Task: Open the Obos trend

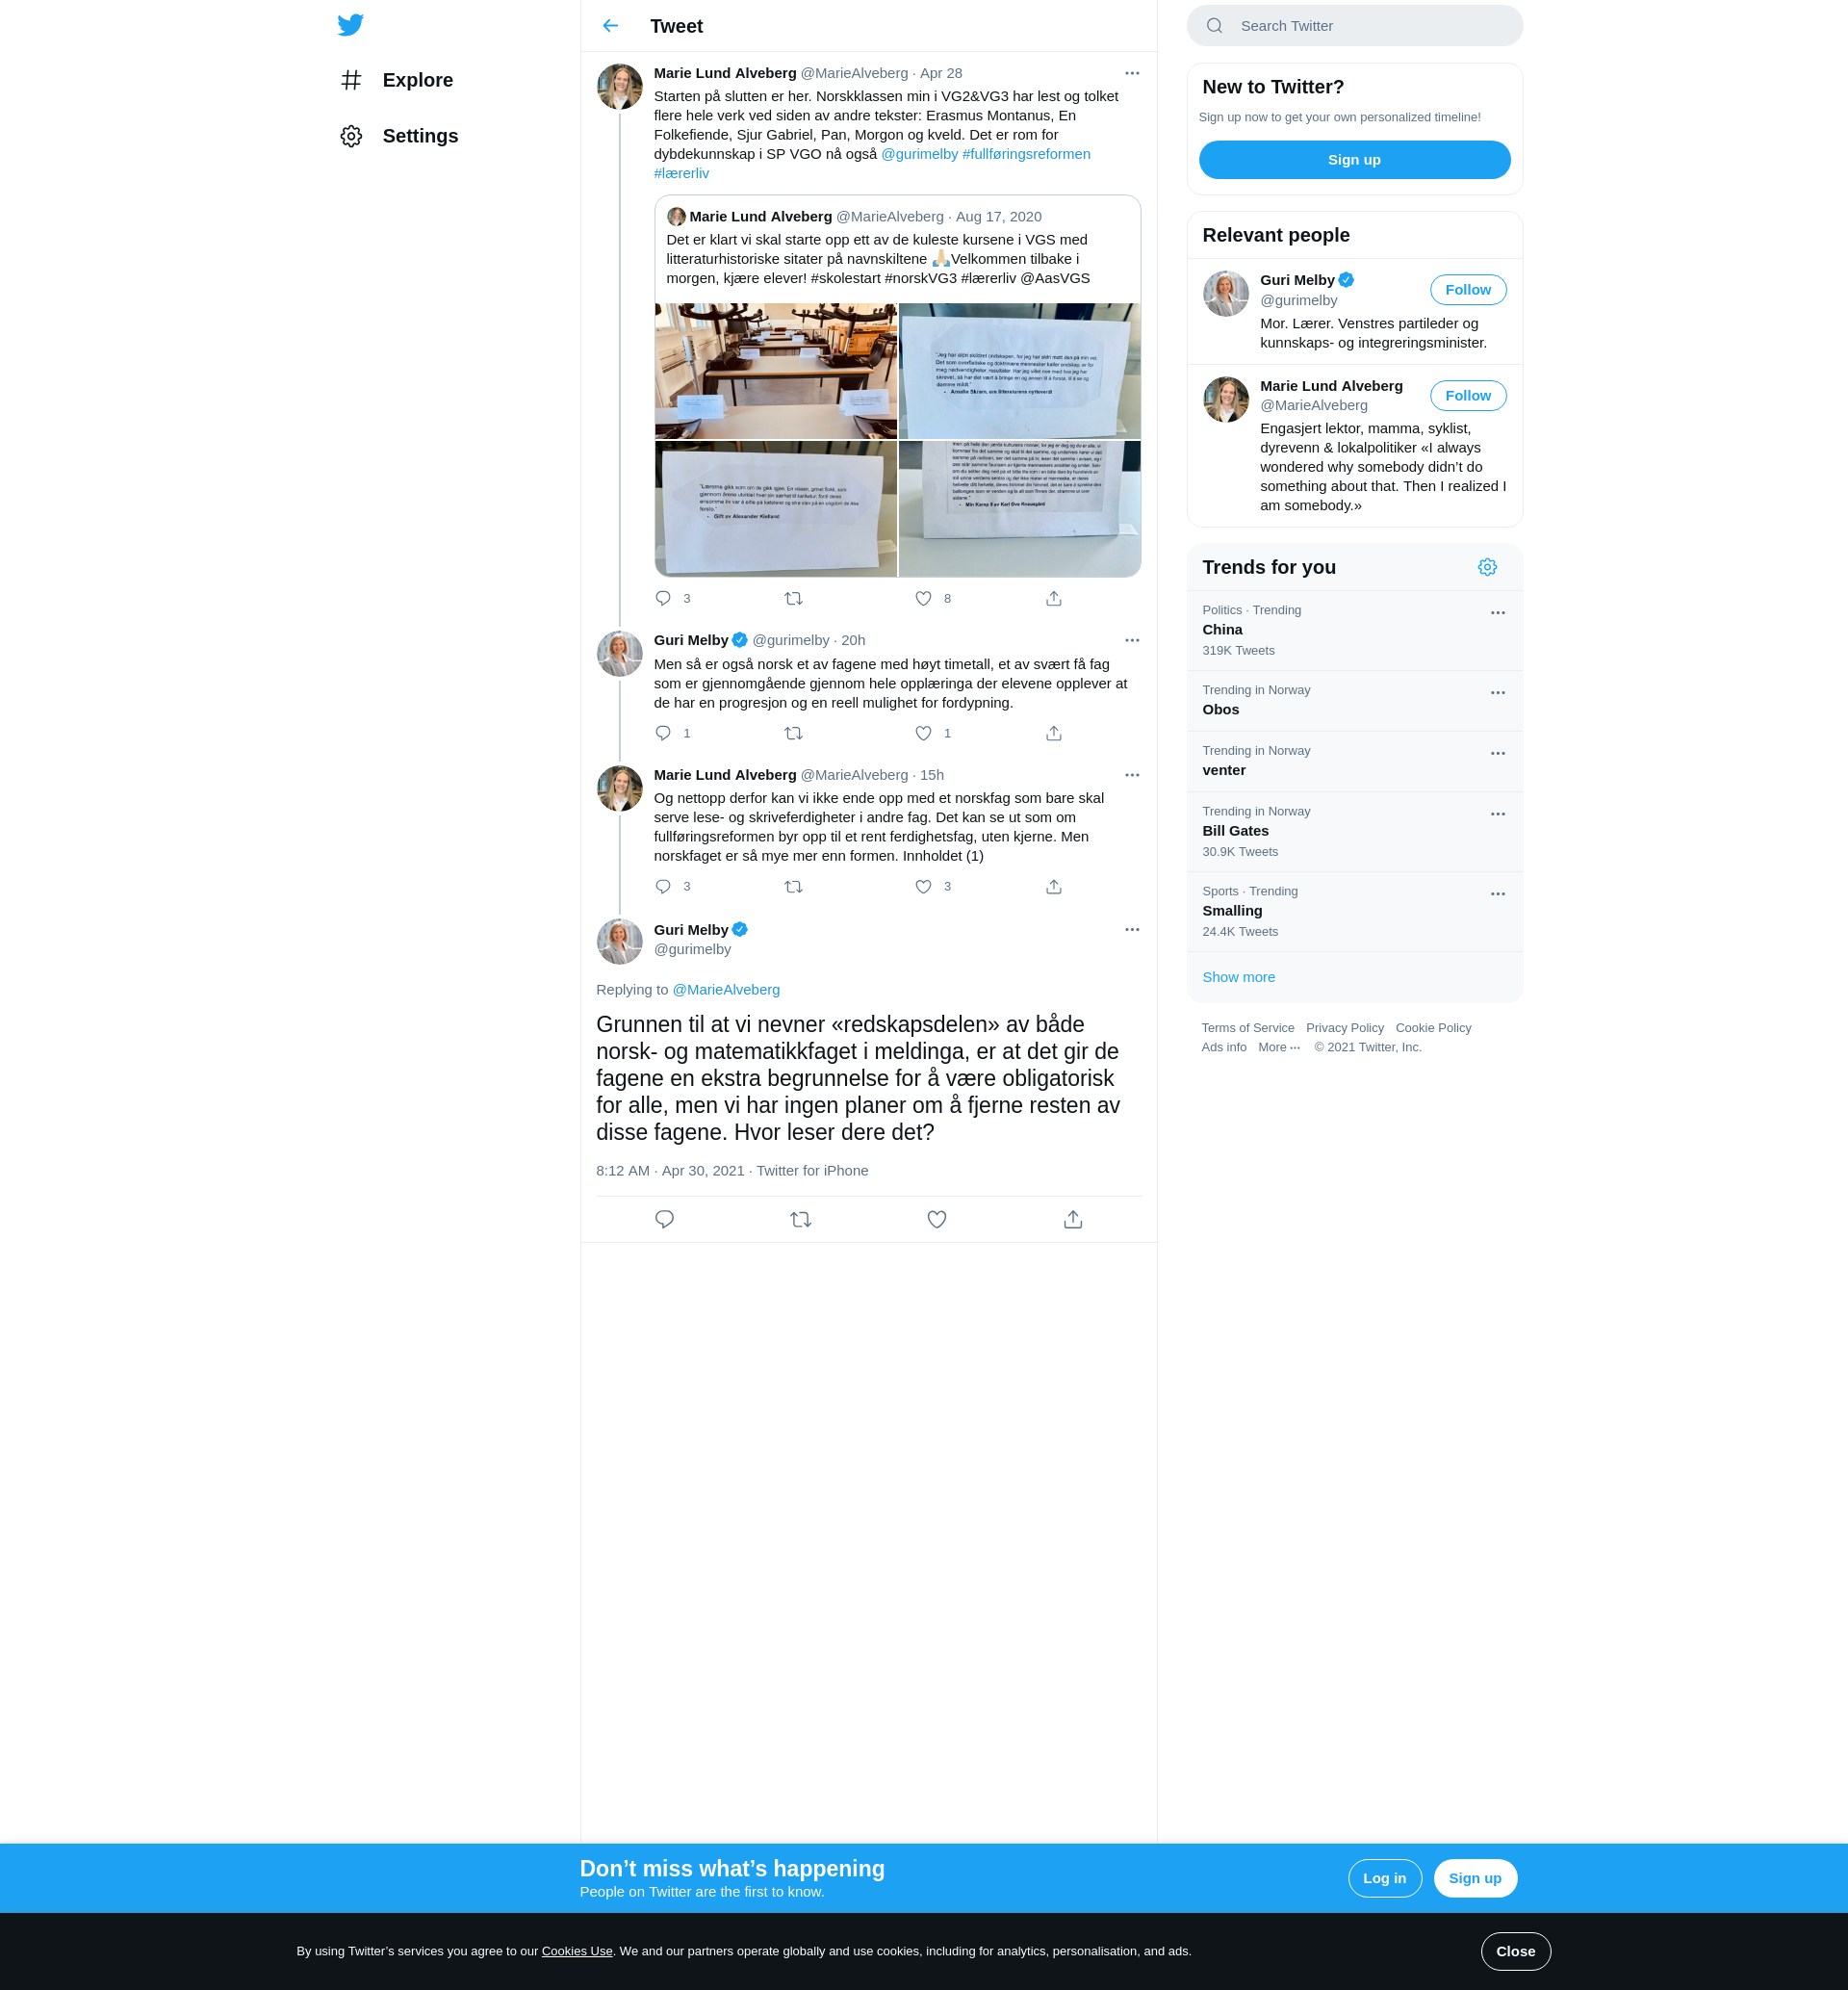Action: click(x=1354, y=701)
